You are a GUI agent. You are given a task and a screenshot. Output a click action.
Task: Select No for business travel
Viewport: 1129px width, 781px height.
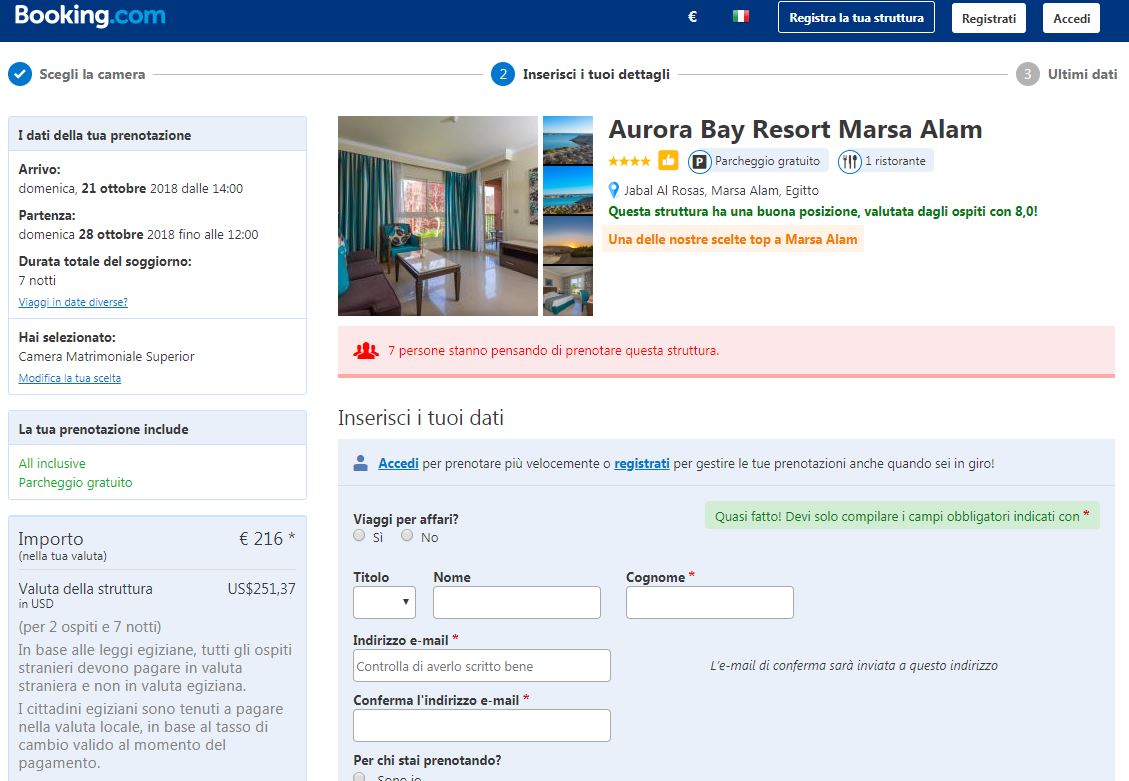(407, 536)
